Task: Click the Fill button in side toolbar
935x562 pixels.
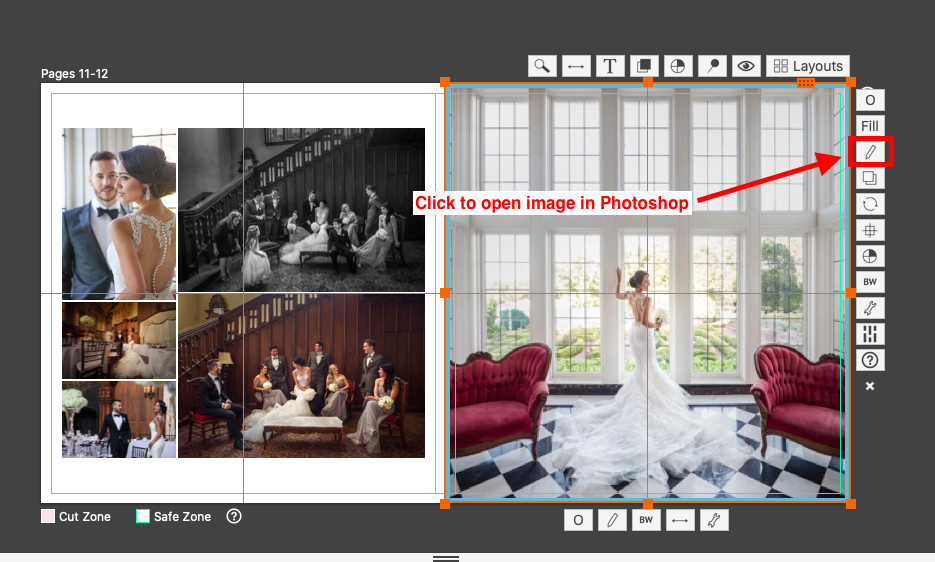Action: click(870, 126)
